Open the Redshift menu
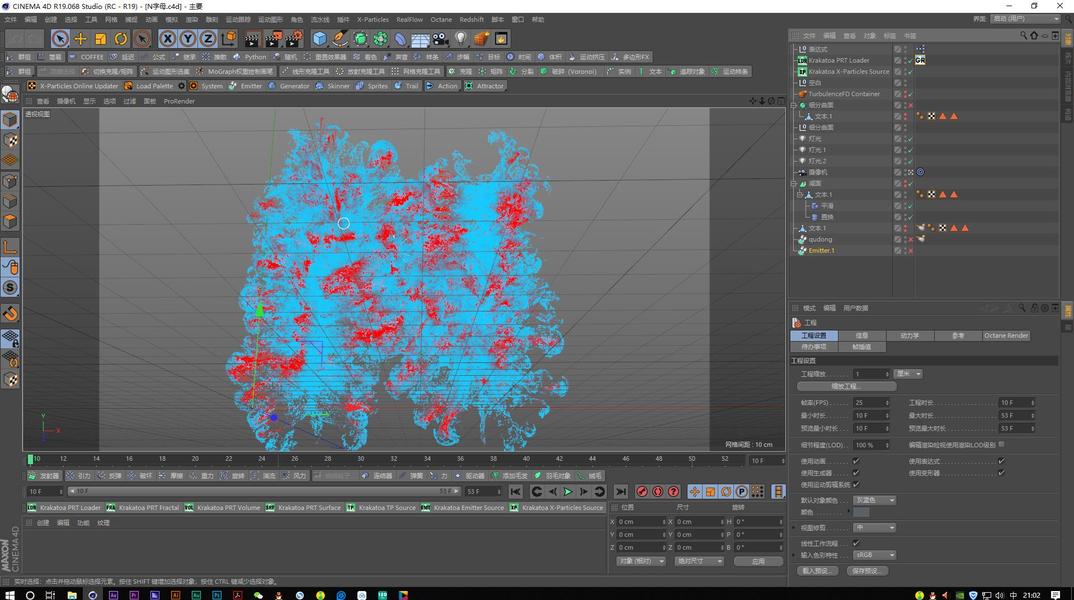 [x=471, y=20]
